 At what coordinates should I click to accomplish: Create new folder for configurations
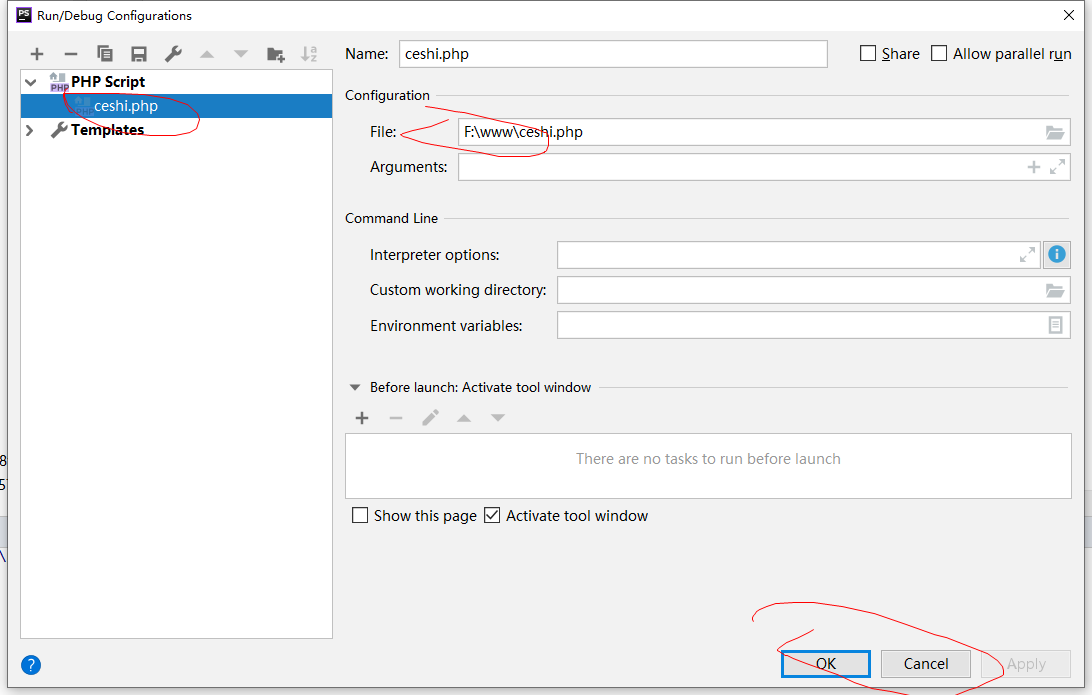pyautogui.click(x=276, y=54)
